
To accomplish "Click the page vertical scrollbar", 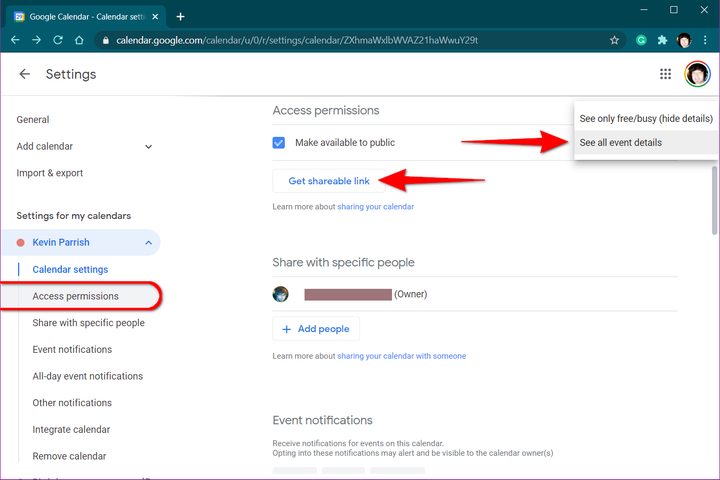I will click(x=714, y=200).
